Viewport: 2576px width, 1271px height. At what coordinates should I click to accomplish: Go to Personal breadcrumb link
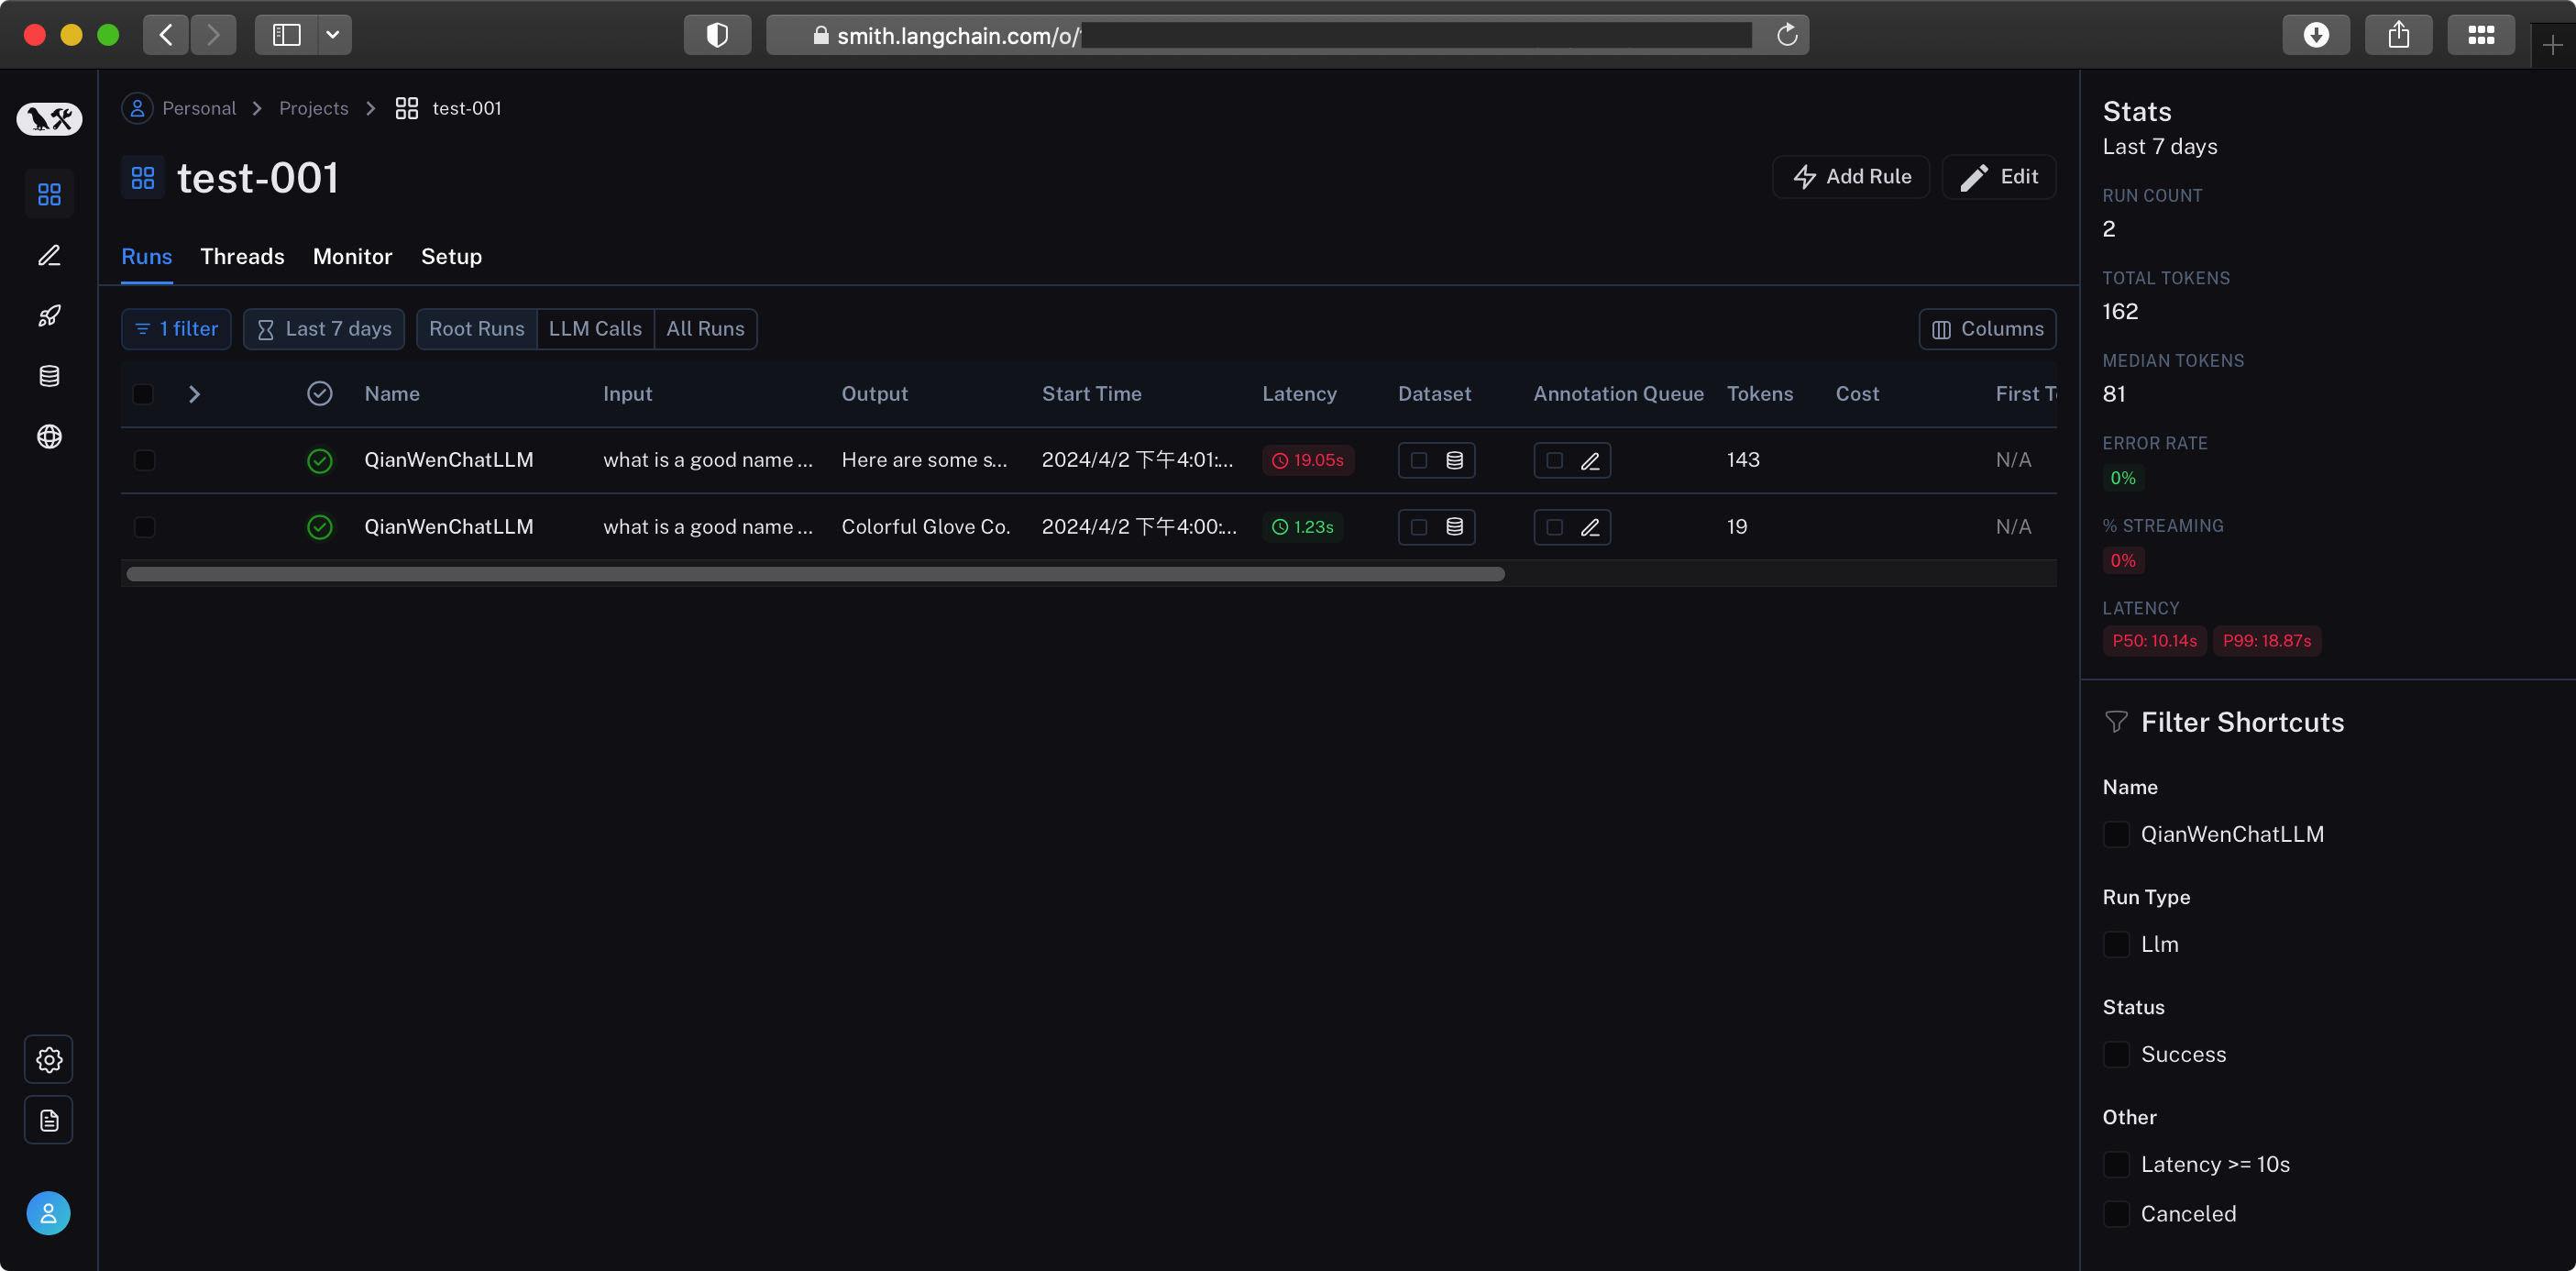point(199,108)
